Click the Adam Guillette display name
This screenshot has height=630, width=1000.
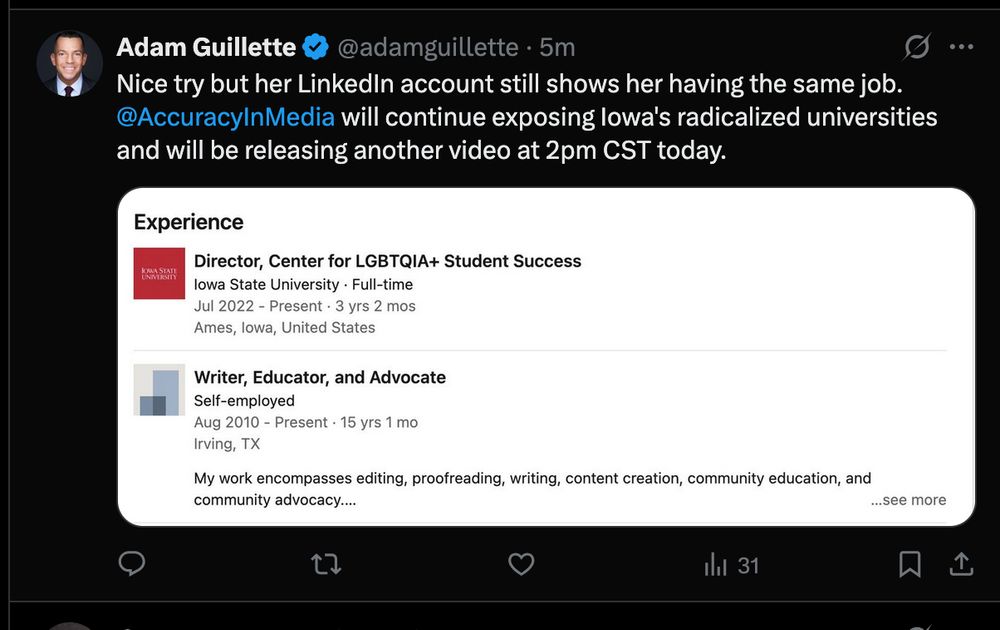[x=206, y=47]
